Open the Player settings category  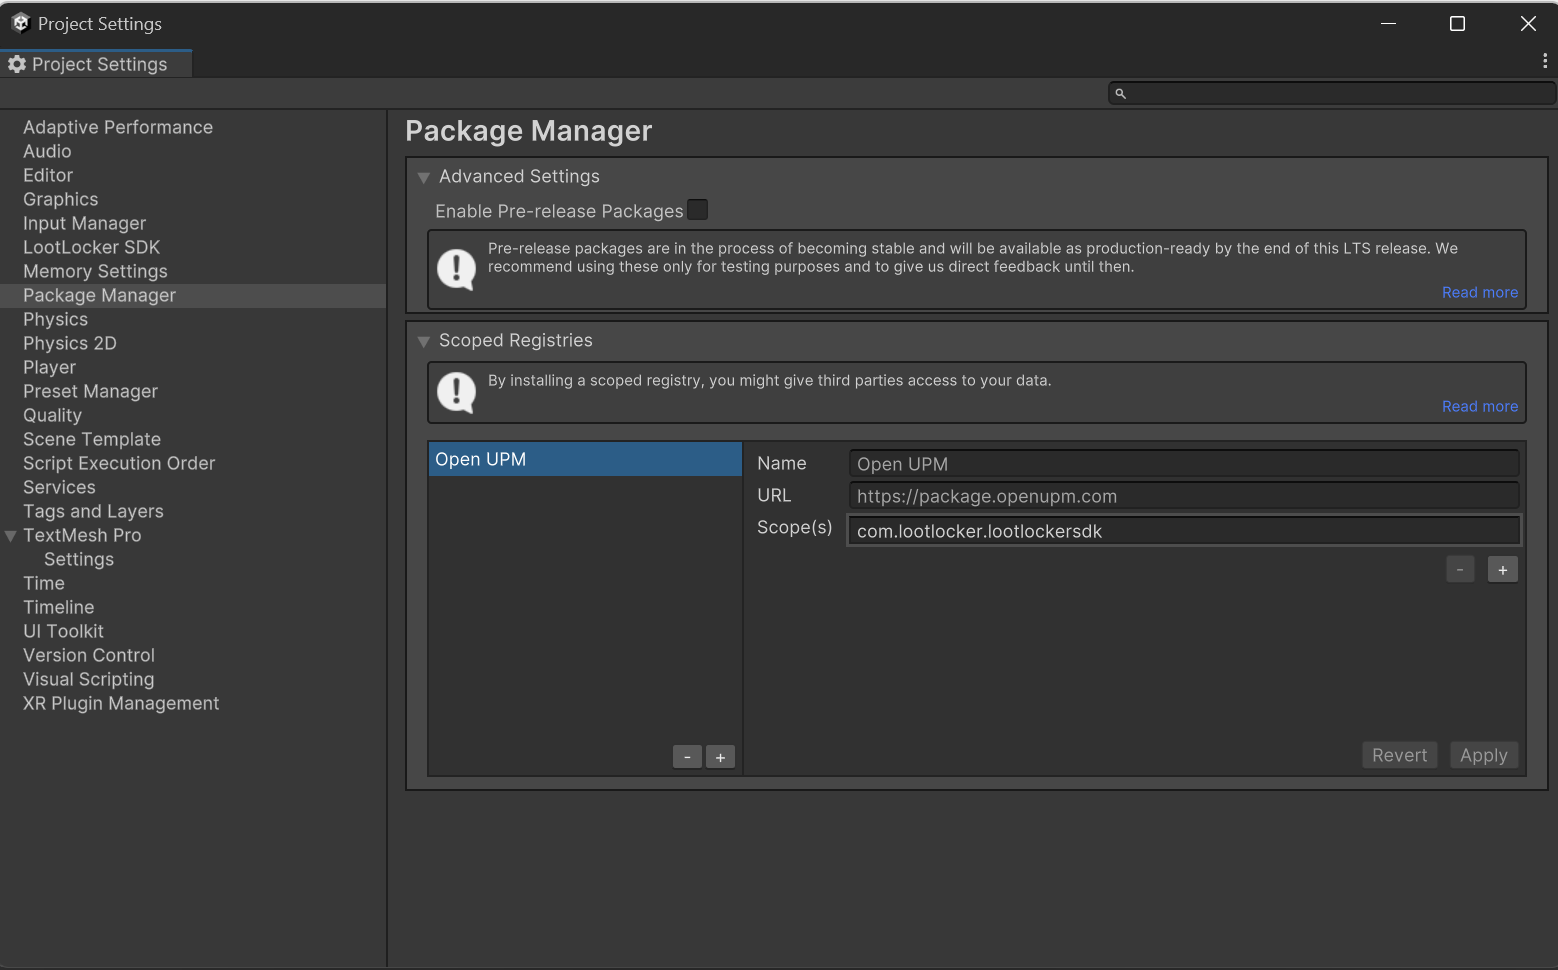[x=49, y=367]
